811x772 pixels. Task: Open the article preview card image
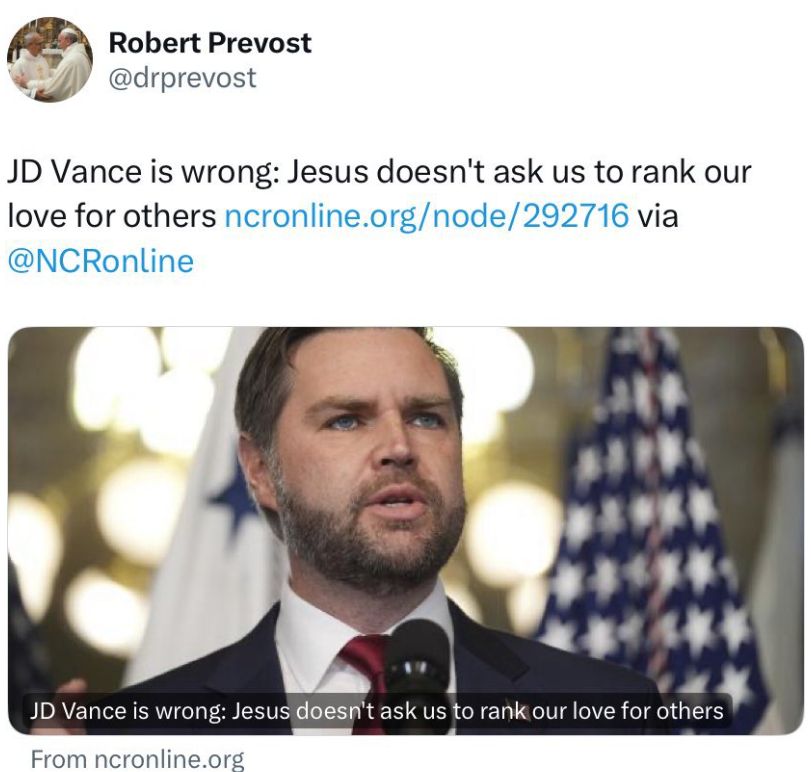[405, 500]
